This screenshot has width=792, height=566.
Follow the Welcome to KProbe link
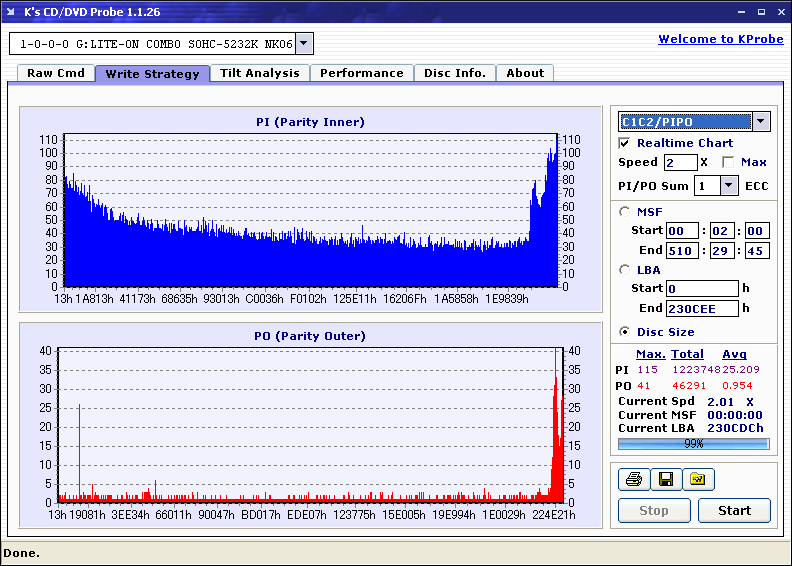(x=718, y=39)
